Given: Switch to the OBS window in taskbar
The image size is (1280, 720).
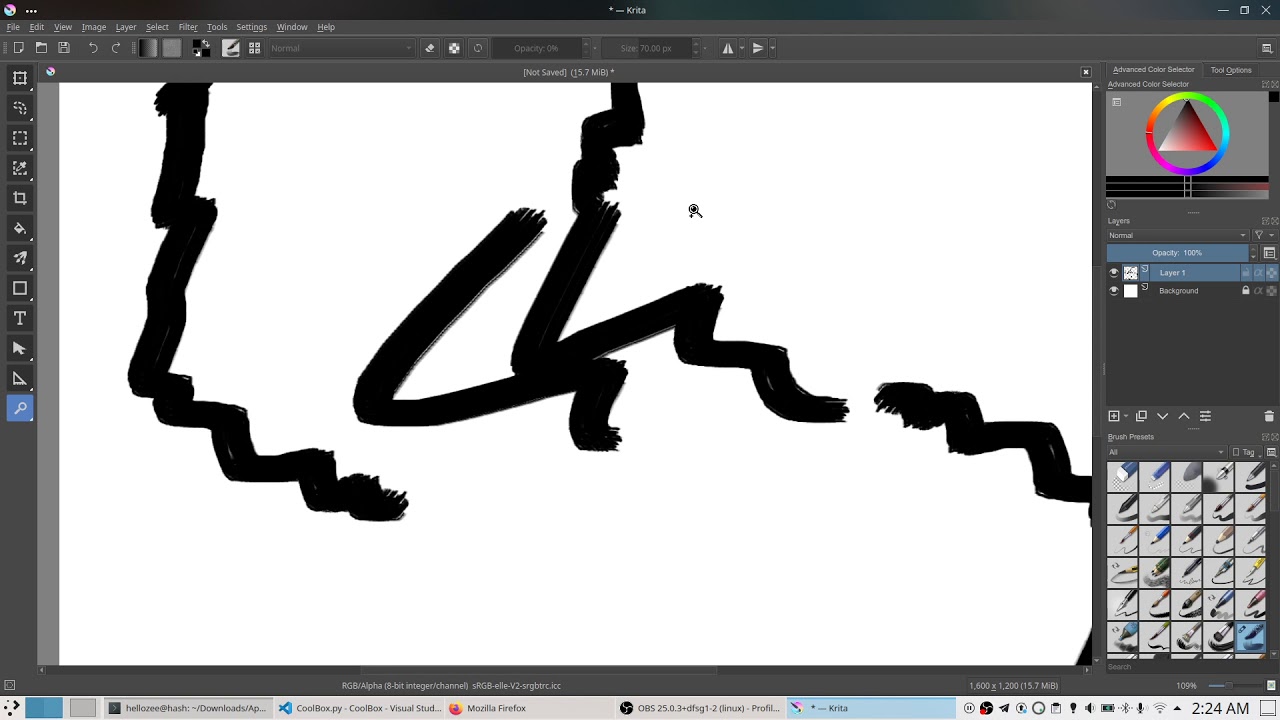Looking at the screenshot, I should (700, 708).
